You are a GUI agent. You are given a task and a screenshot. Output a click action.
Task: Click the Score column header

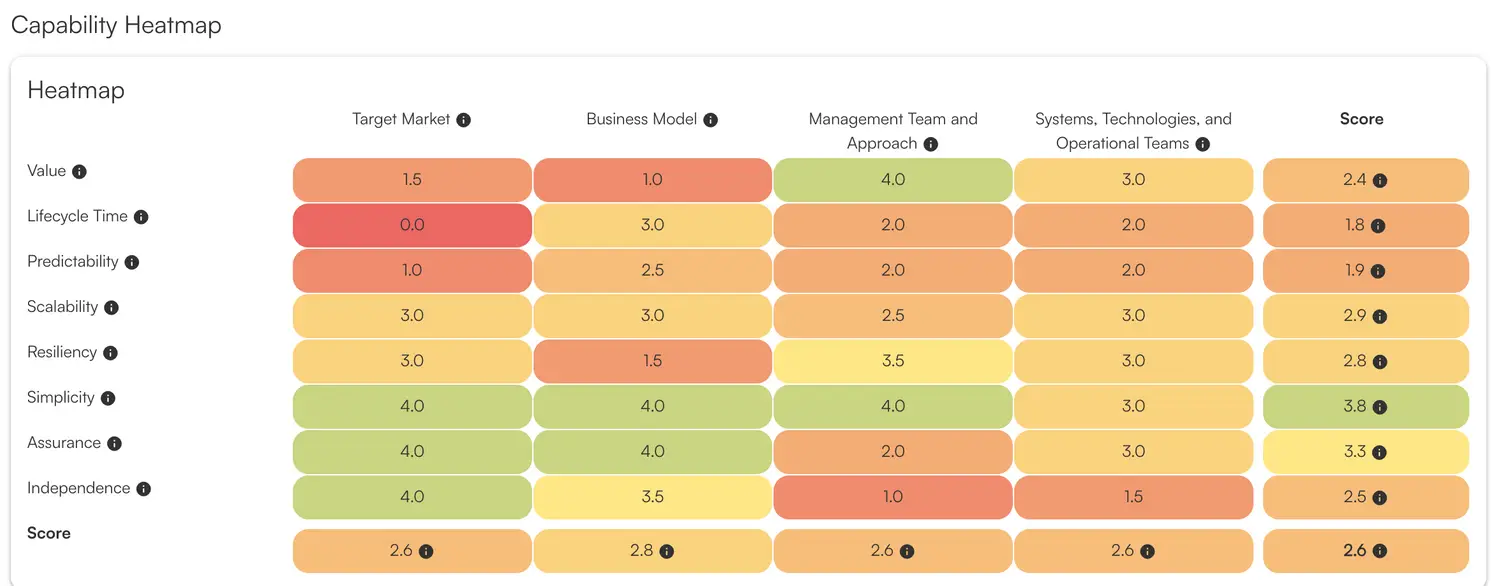(x=1361, y=119)
